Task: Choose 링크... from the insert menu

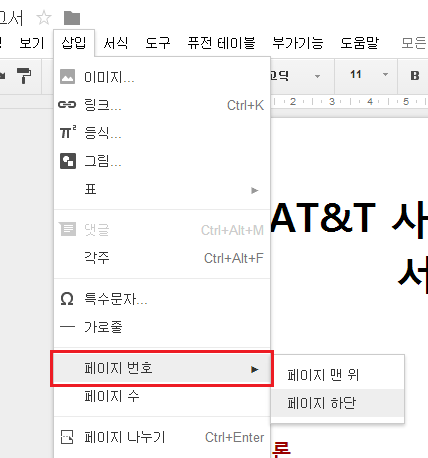Action: (x=162, y=105)
